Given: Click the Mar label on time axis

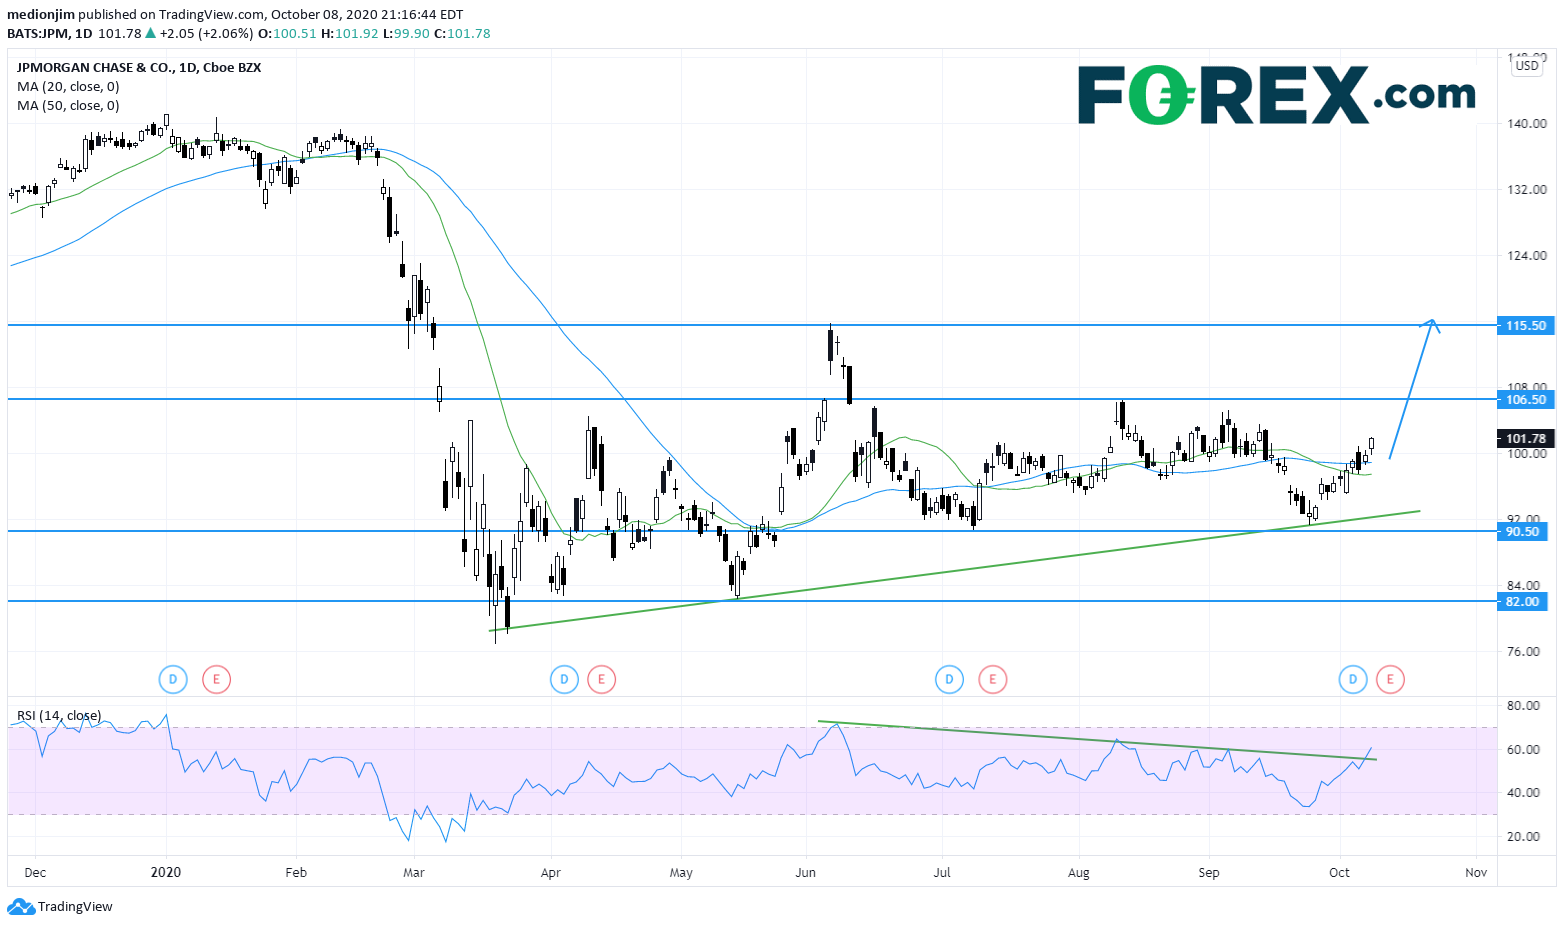Looking at the screenshot, I should point(414,873).
